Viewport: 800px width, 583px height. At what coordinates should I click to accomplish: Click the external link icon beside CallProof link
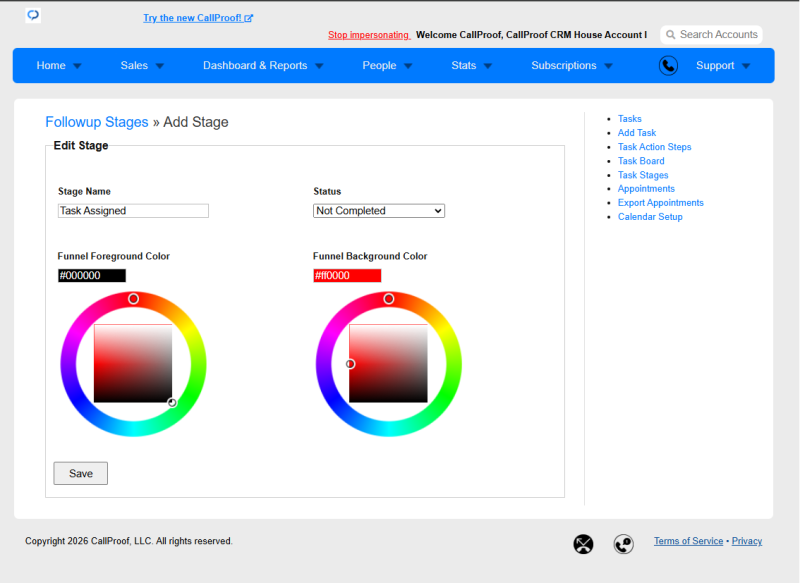248,18
